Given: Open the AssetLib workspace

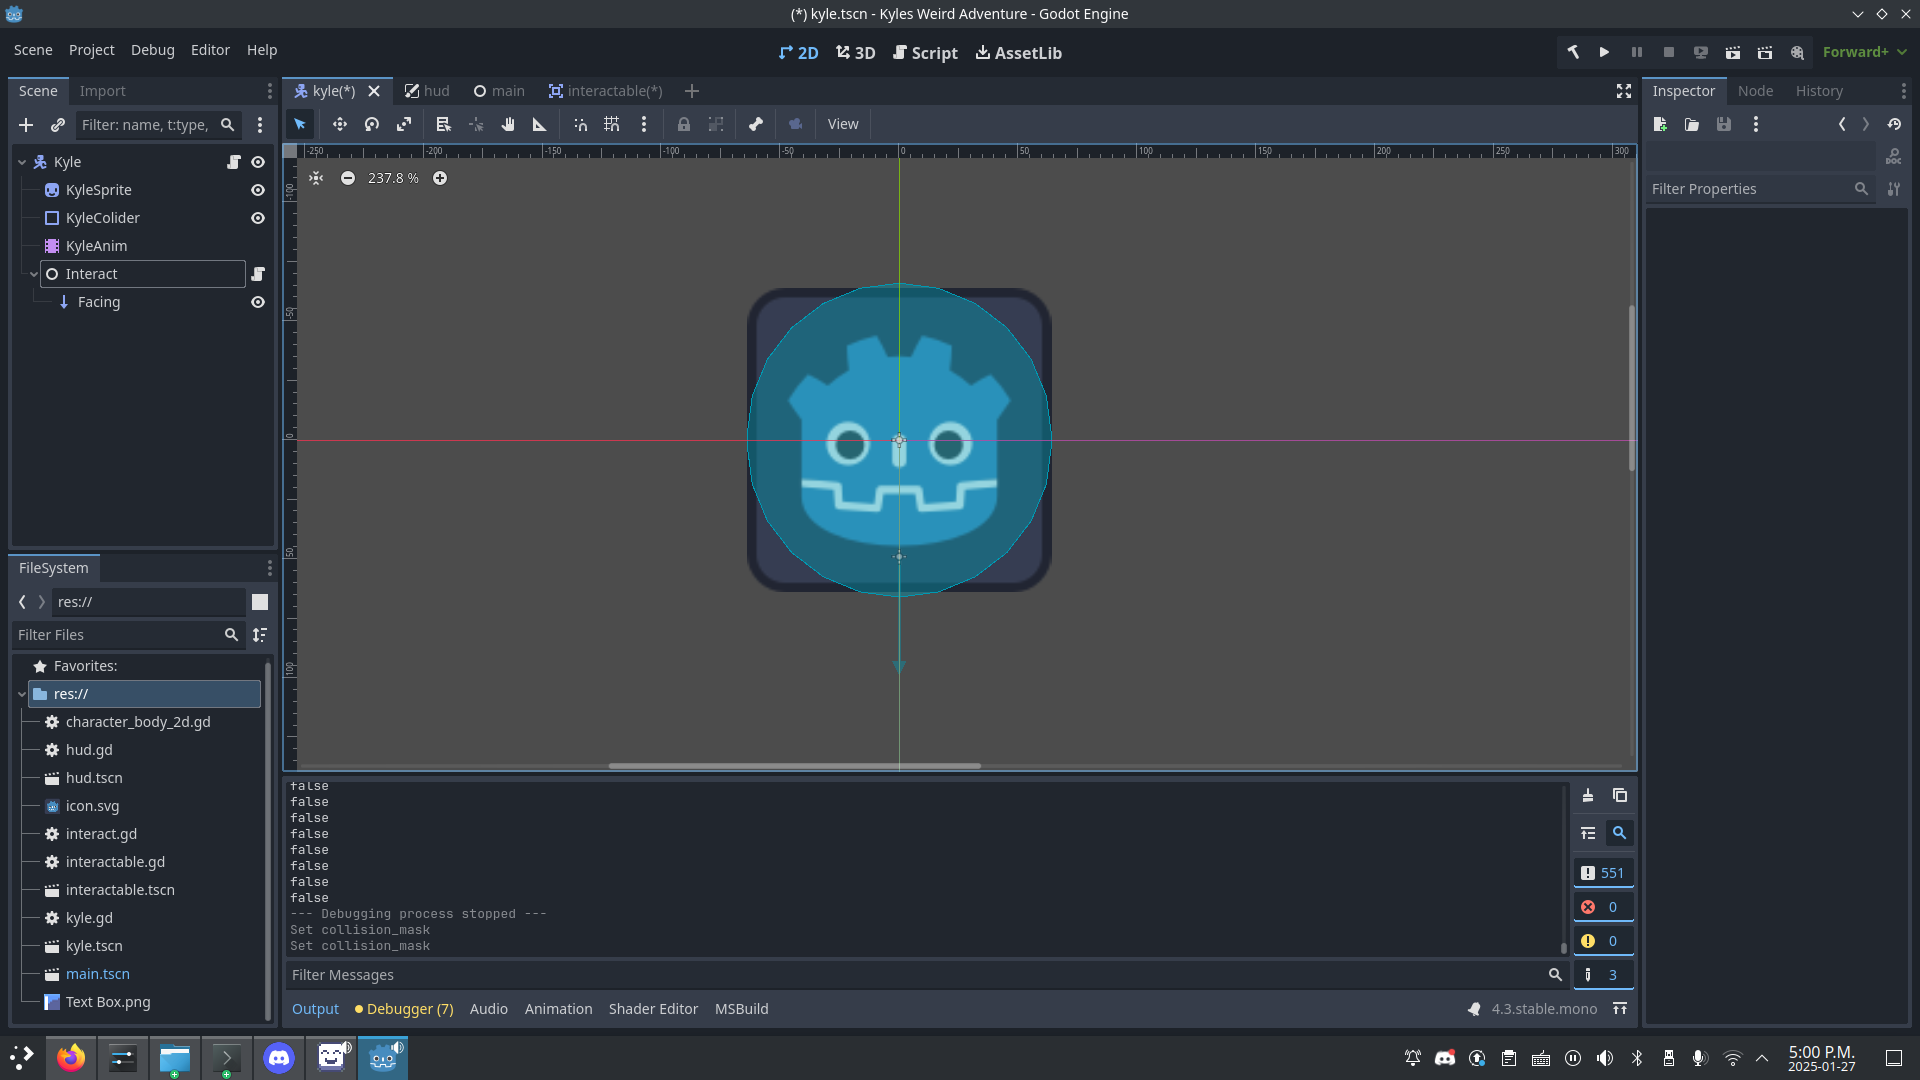Looking at the screenshot, I should pos(1018,53).
